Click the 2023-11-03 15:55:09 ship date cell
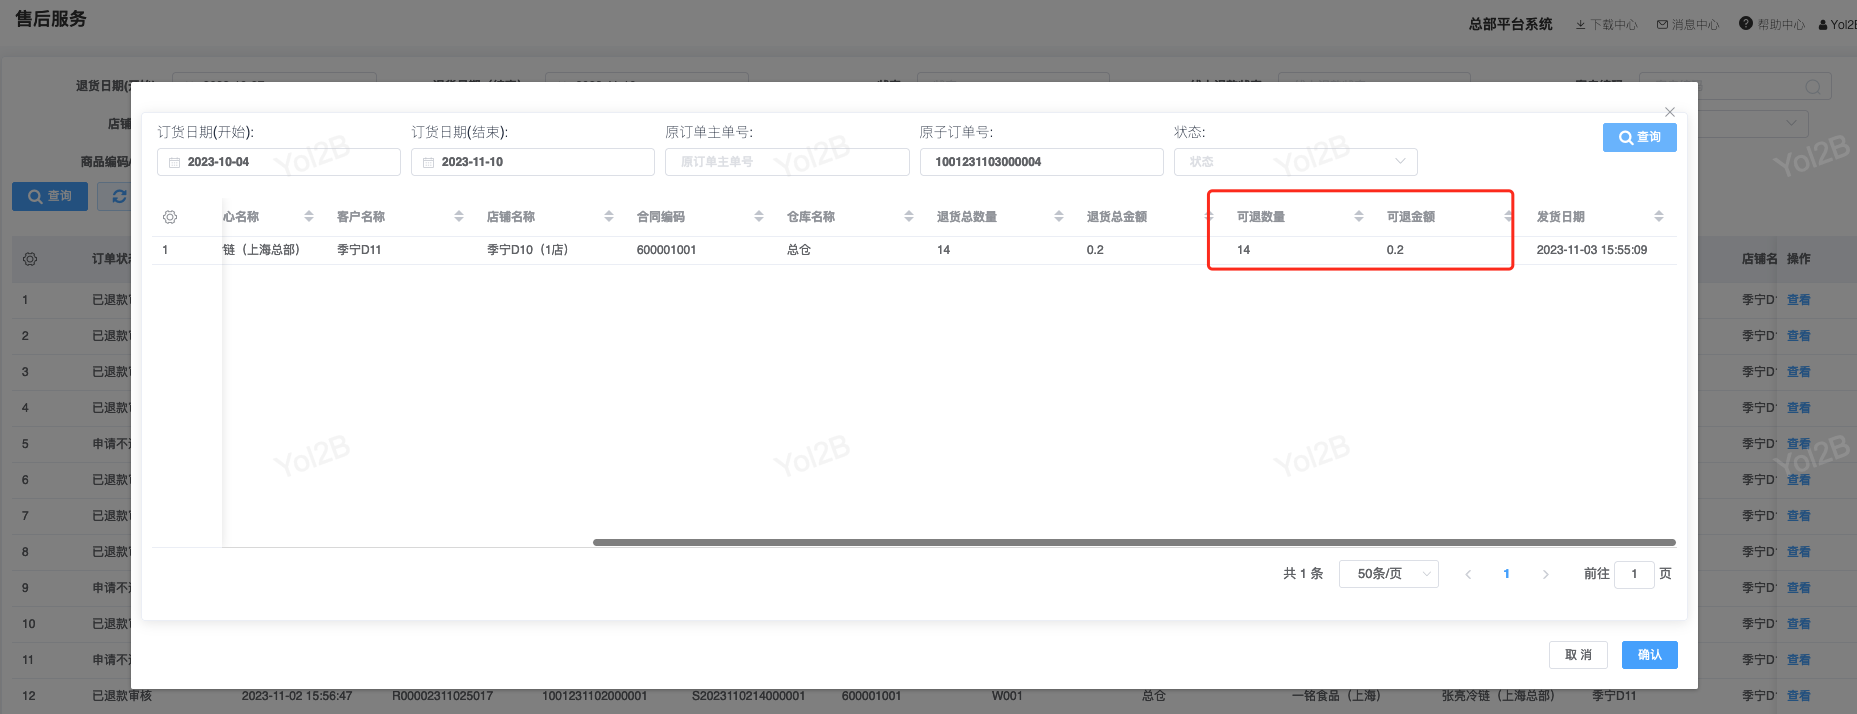Viewport: 1857px width, 714px height. tap(1591, 250)
